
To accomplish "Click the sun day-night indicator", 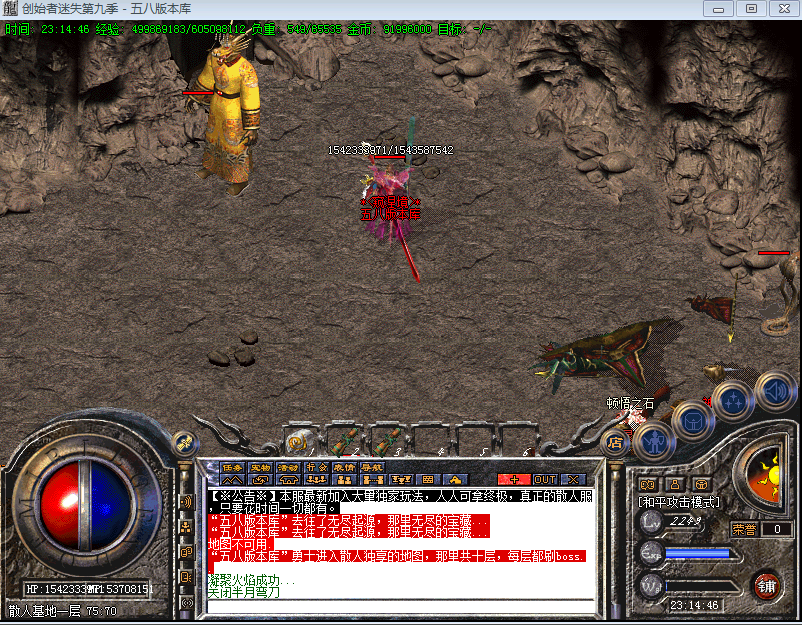I will click(x=766, y=477).
